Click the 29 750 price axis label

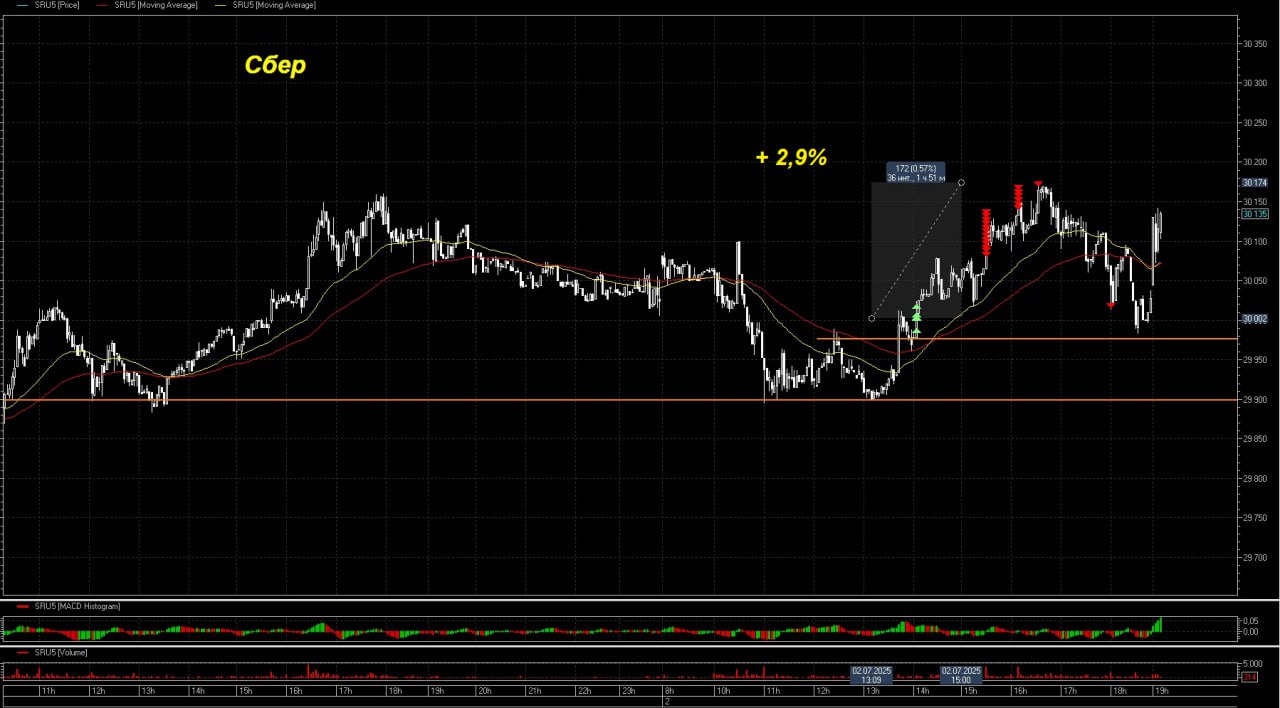(1256, 518)
